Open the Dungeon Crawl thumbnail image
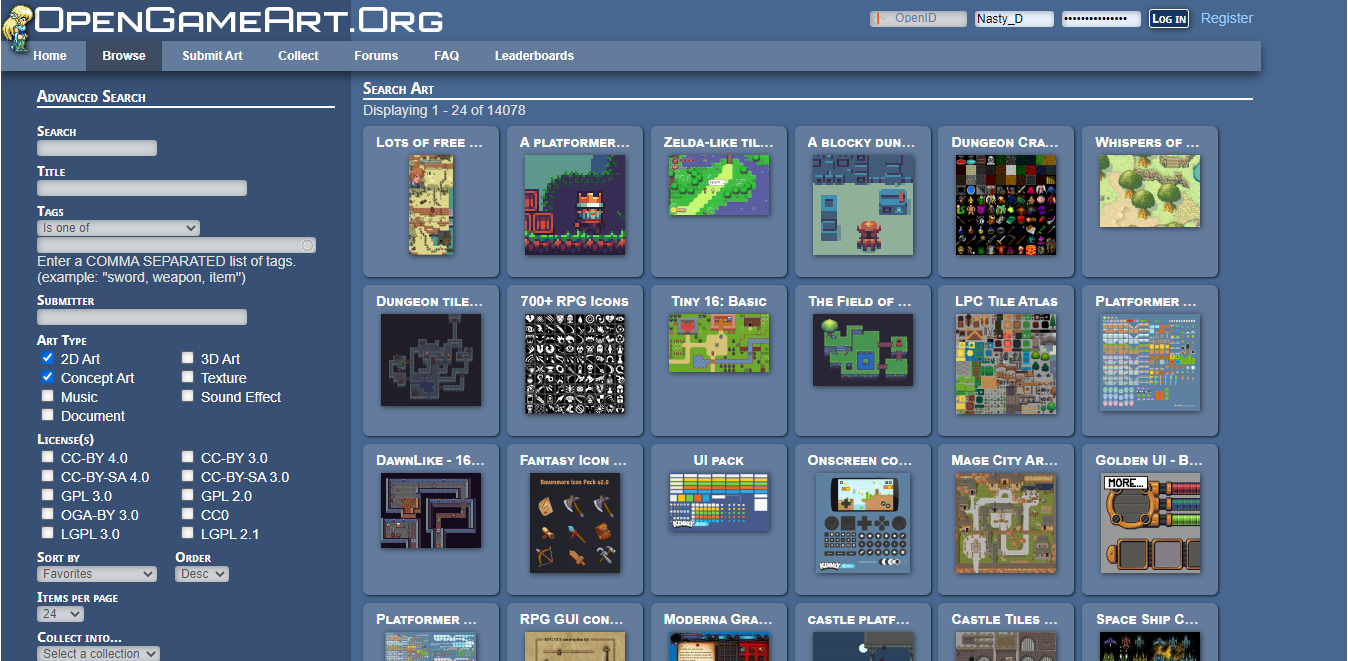The width and height of the screenshot is (1348, 661). tap(1007, 205)
